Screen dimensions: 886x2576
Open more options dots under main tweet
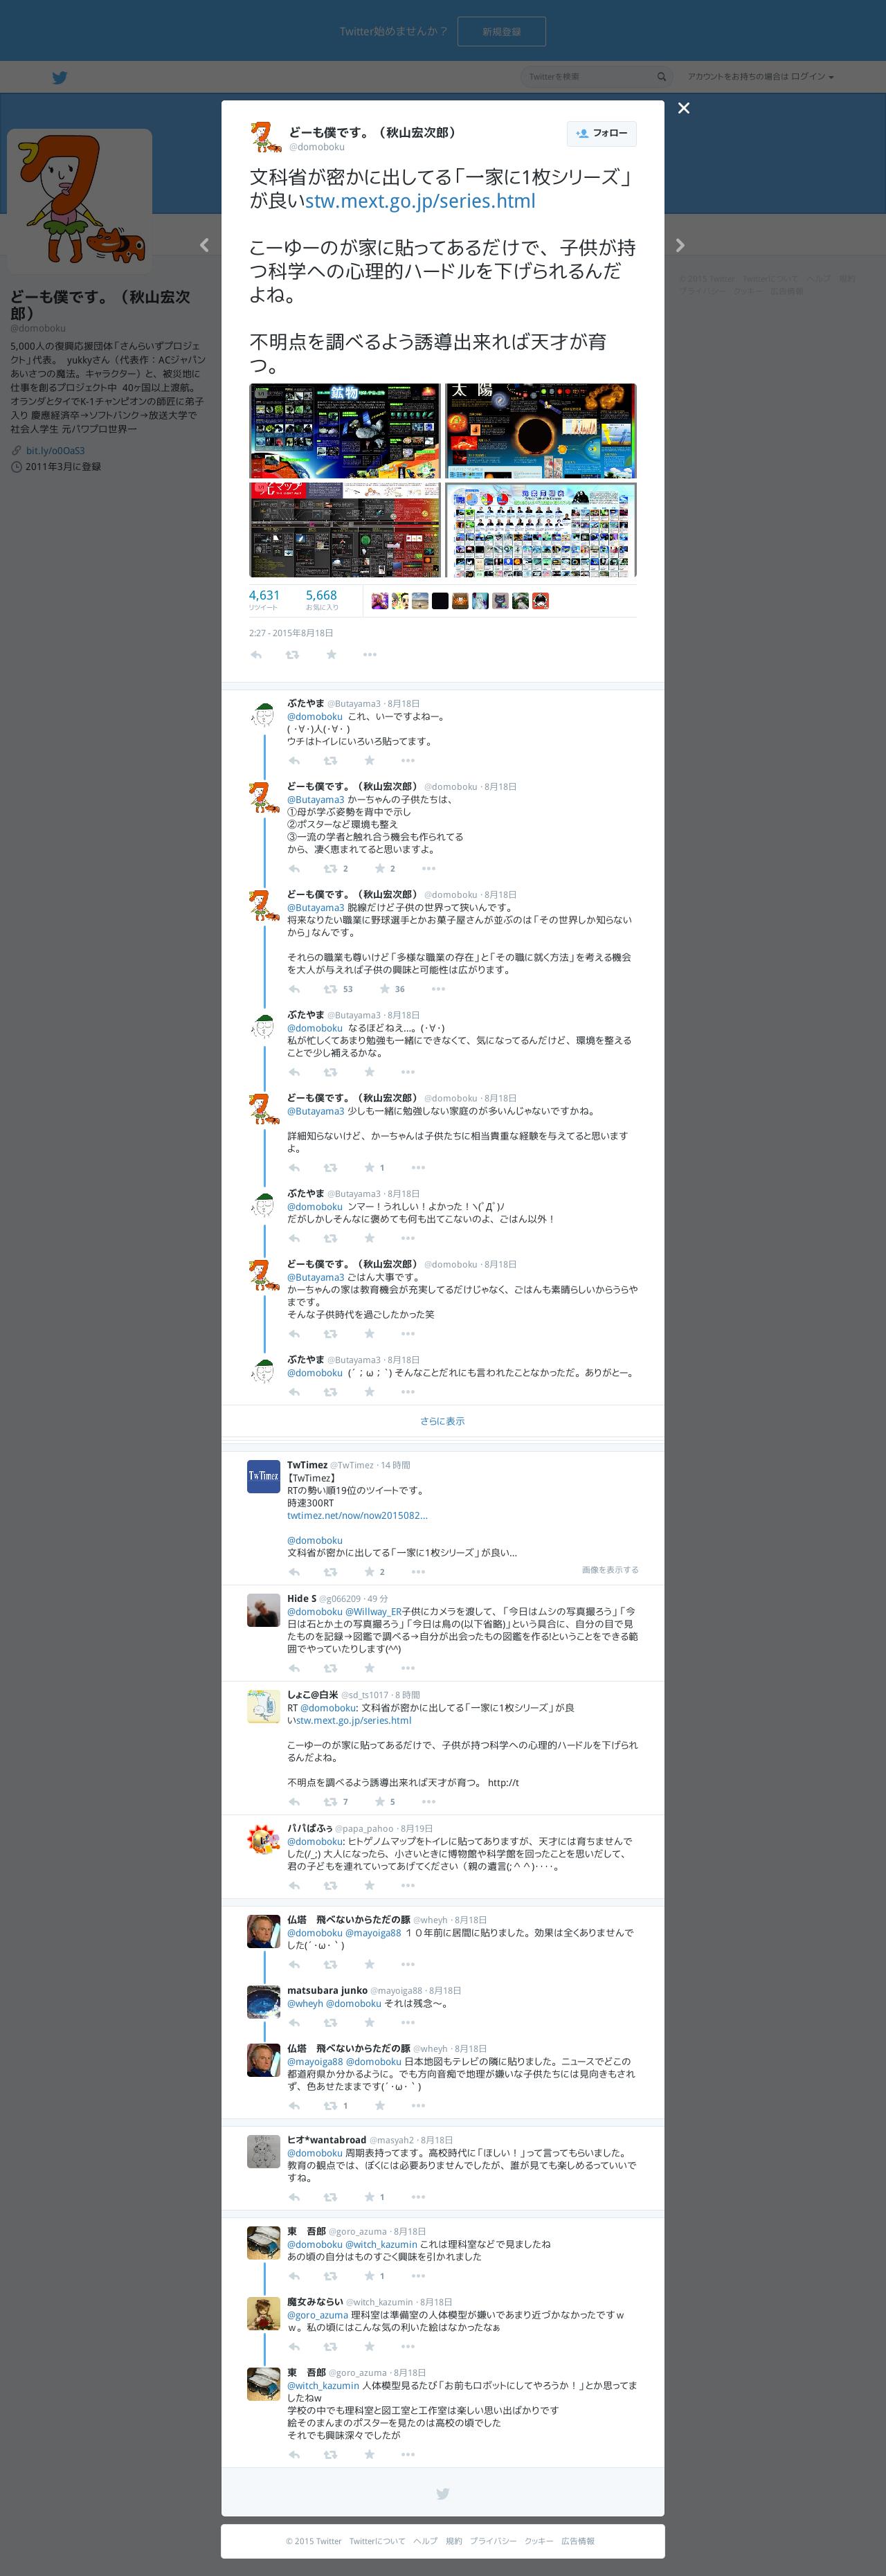(x=370, y=655)
